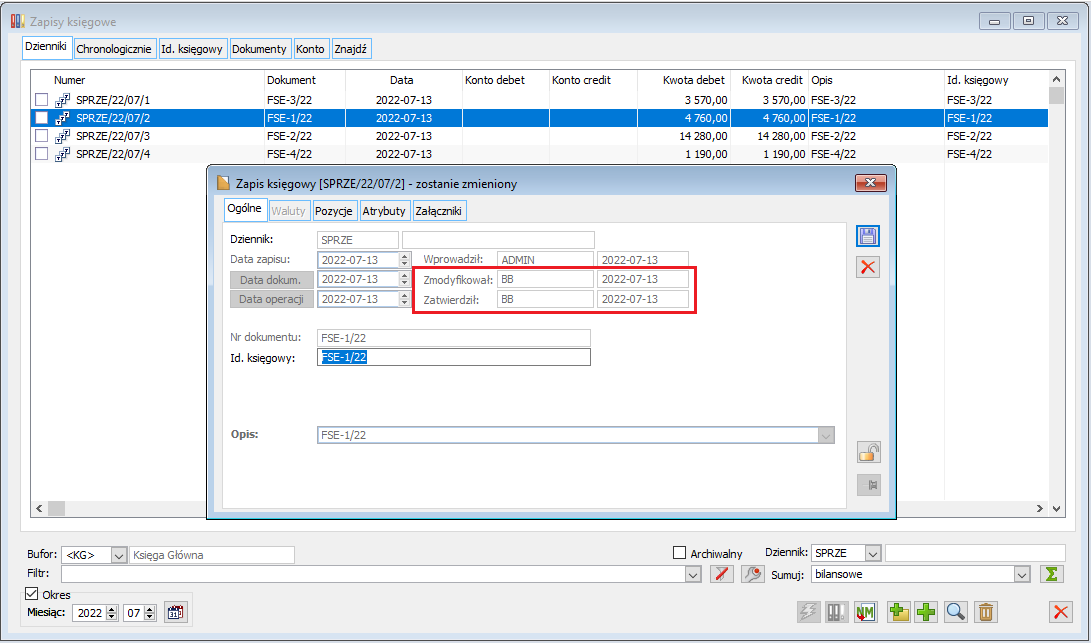Close the list window with the bottom red X icon
This screenshot has height=643, width=1091.
click(1060, 612)
